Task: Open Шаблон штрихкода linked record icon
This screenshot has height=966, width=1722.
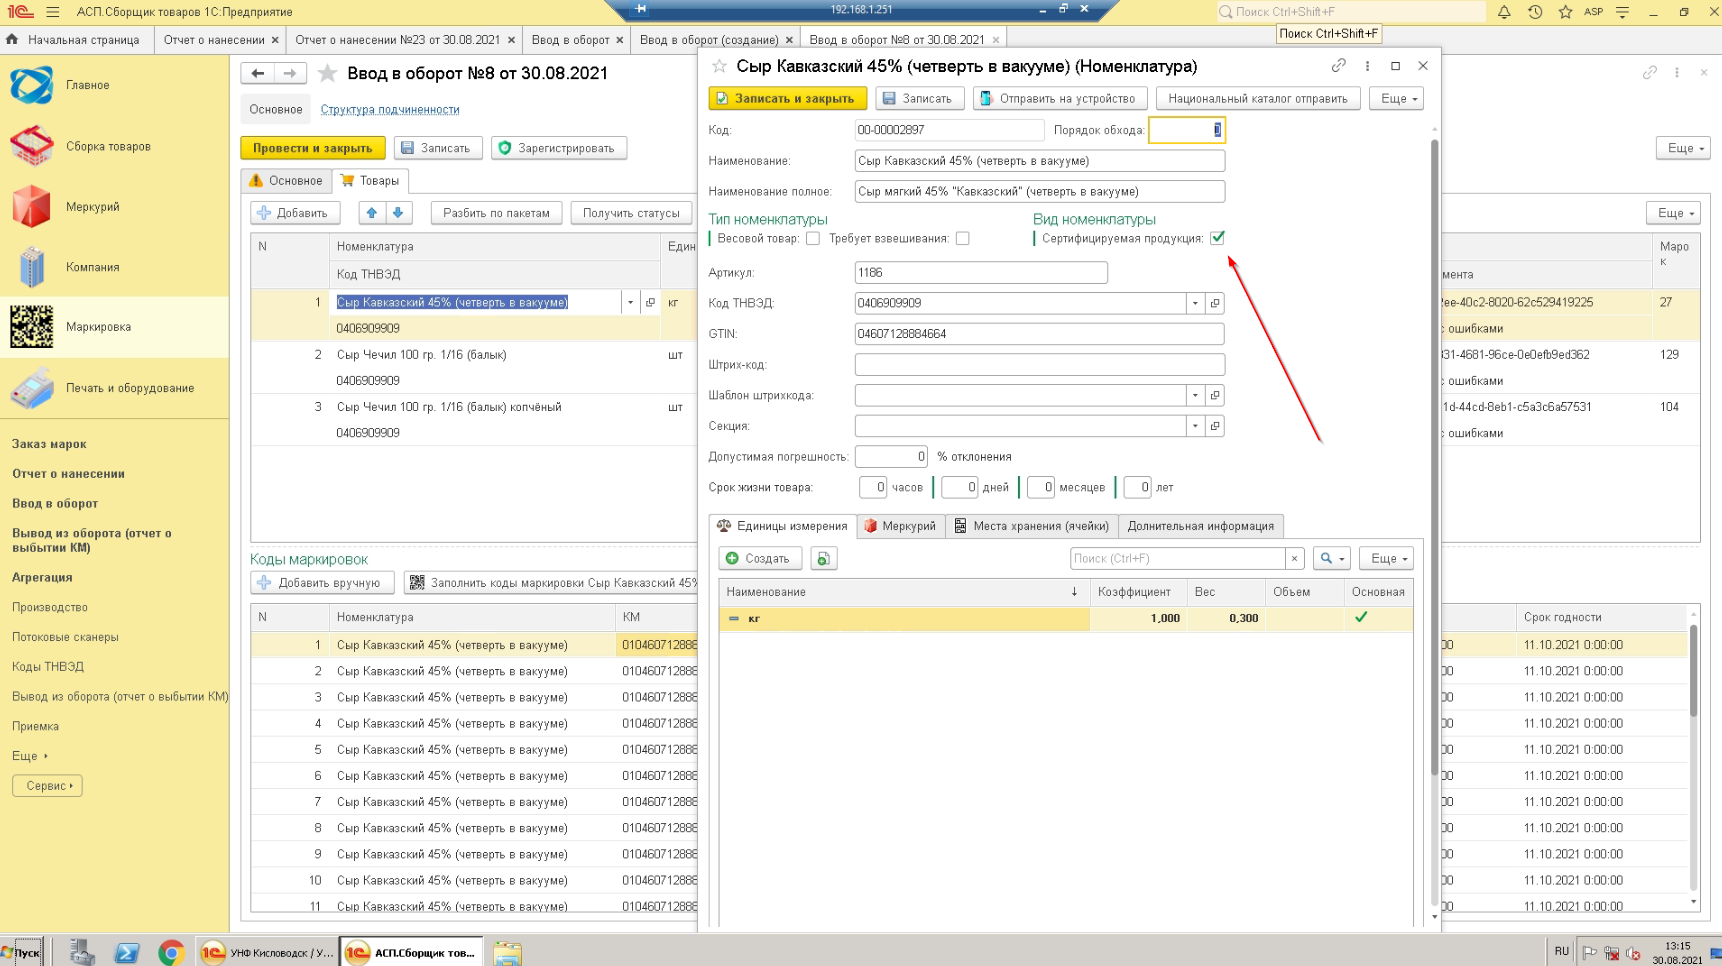Action: tap(1215, 395)
